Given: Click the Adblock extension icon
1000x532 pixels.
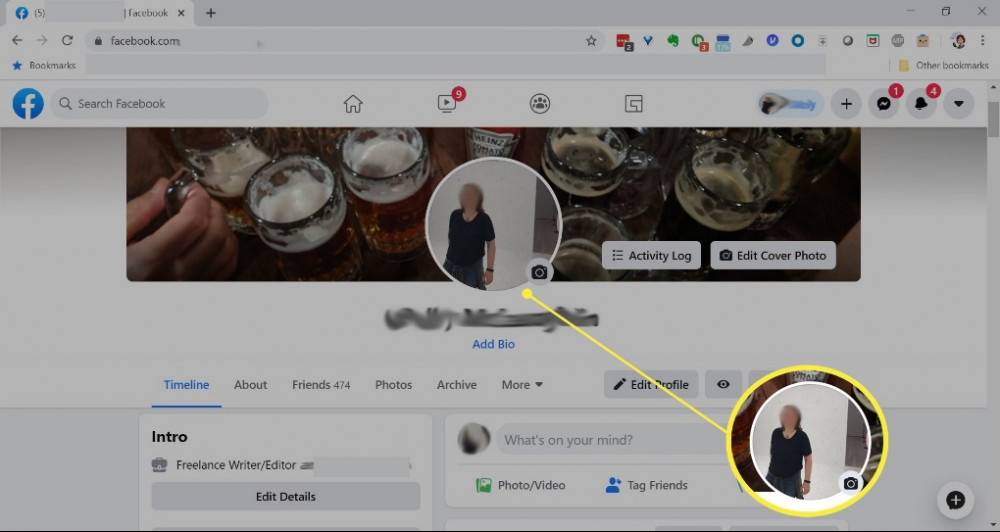Looking at the screenshot, I should pos(897,41).
